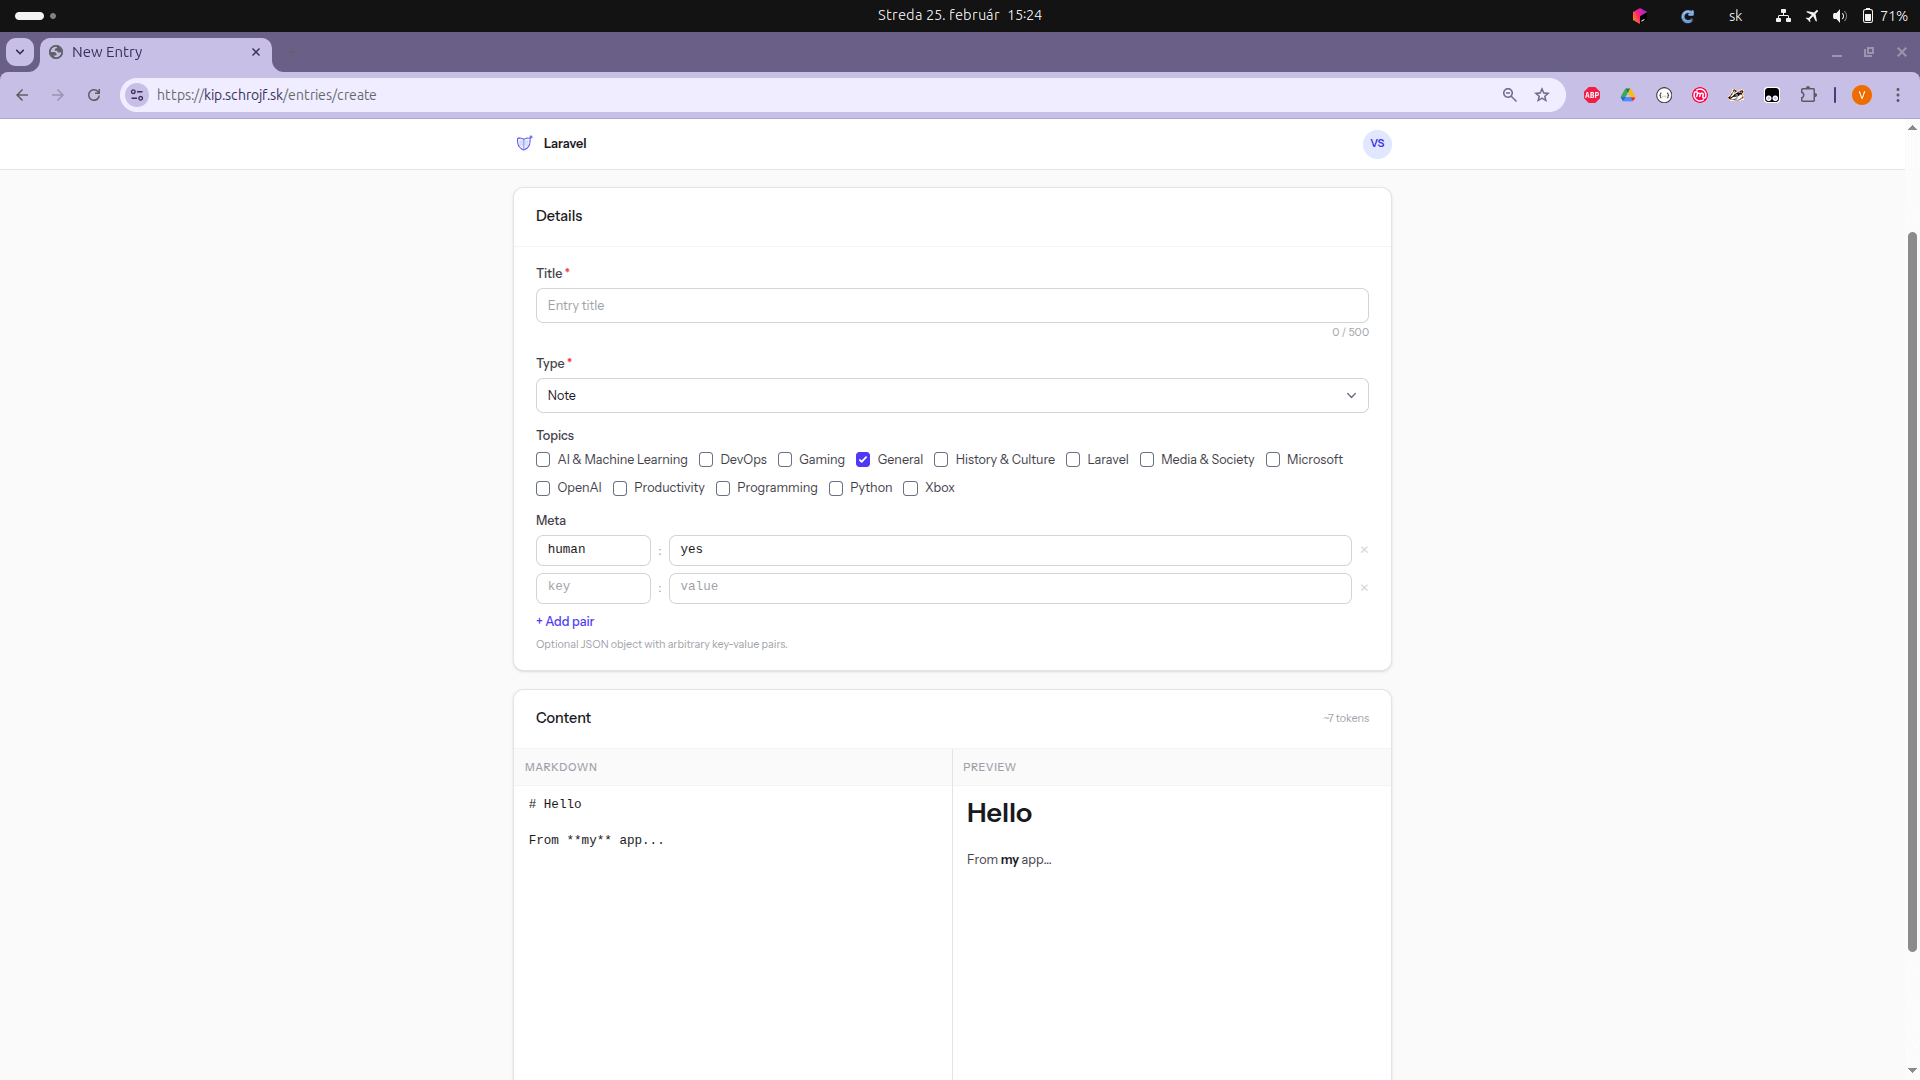This screenshot has height=1080, width=1920.
Task: Focus the empty meta value field
Action: [1010, 588]
